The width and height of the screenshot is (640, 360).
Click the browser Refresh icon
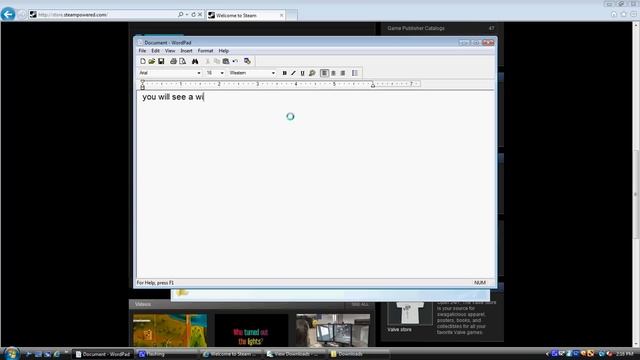(193, 15)
